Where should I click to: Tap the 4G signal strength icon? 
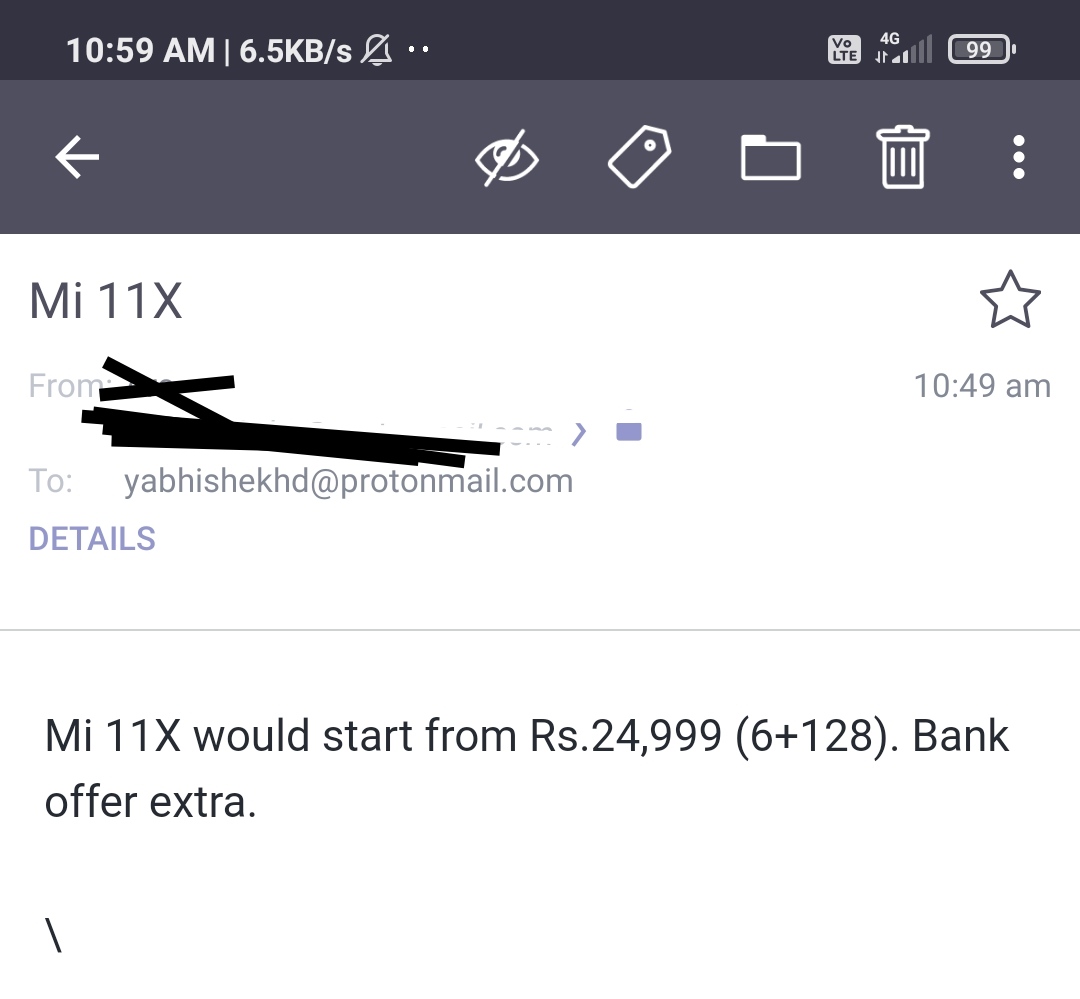click(904, 48)
